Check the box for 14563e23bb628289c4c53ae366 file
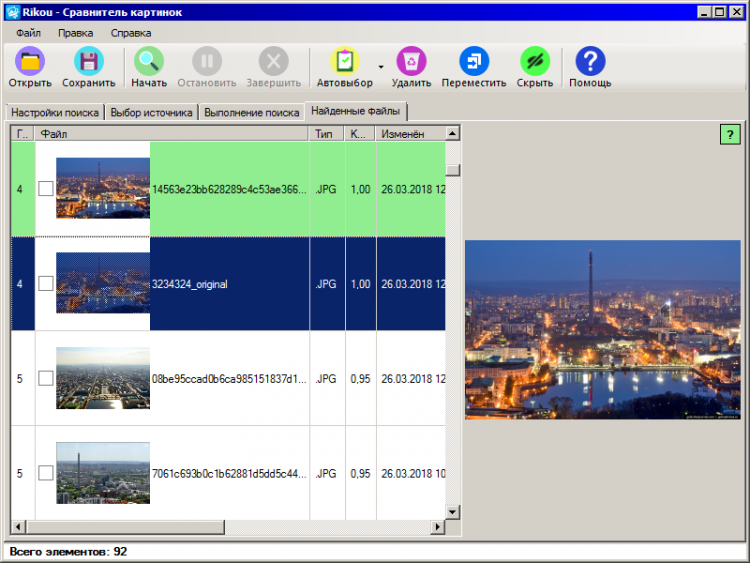This screenshot has height=563, width=750. point(46,188)
